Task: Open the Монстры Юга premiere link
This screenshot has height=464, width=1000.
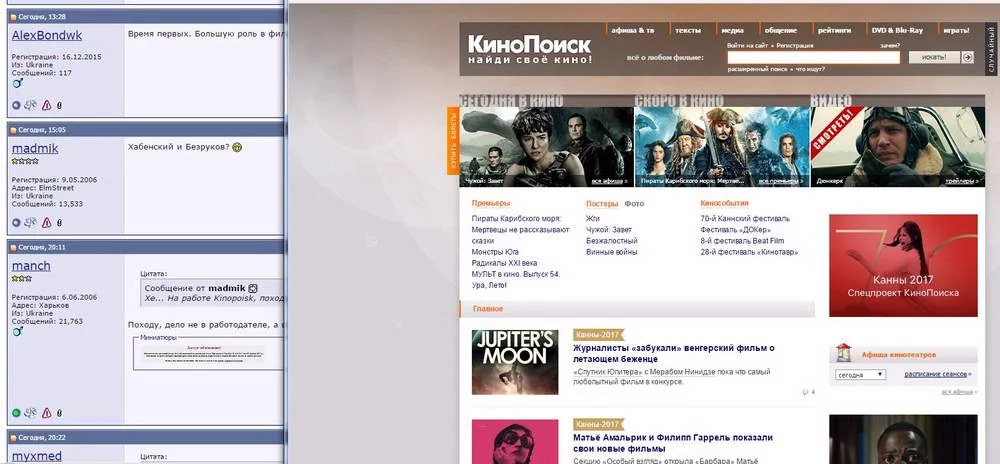Action: click(x=495, y=252)
